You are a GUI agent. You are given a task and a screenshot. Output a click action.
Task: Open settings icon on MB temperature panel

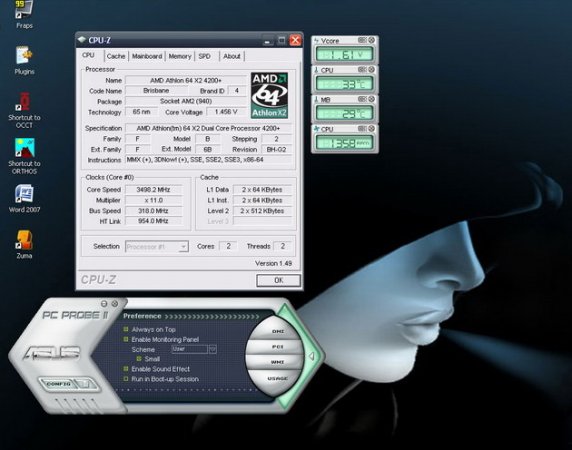(x=362, y=99)
